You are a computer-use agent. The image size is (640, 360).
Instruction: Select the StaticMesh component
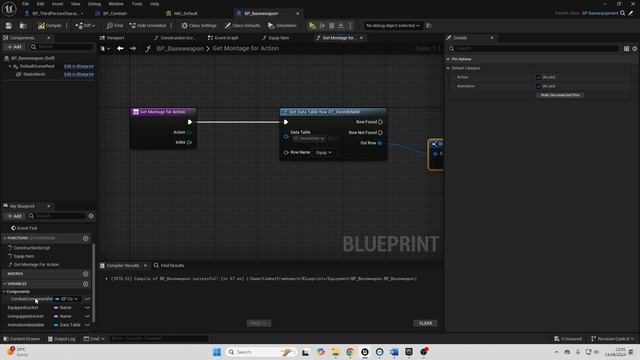[34, 74]
